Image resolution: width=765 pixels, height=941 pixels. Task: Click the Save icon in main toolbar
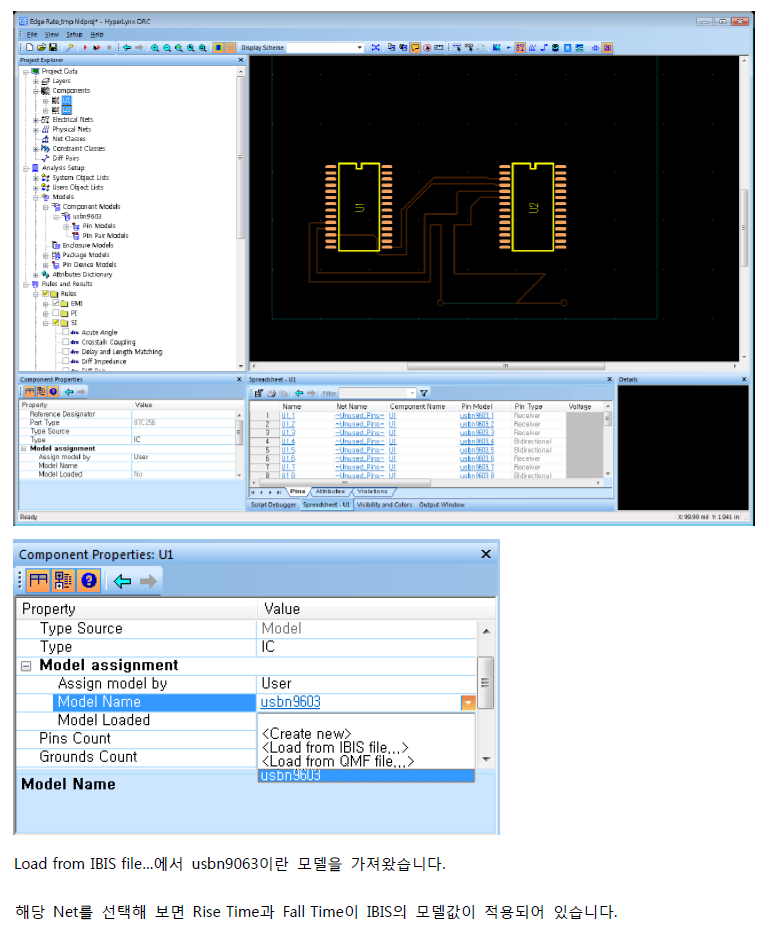pyautogui.click(x=53, y=47)
